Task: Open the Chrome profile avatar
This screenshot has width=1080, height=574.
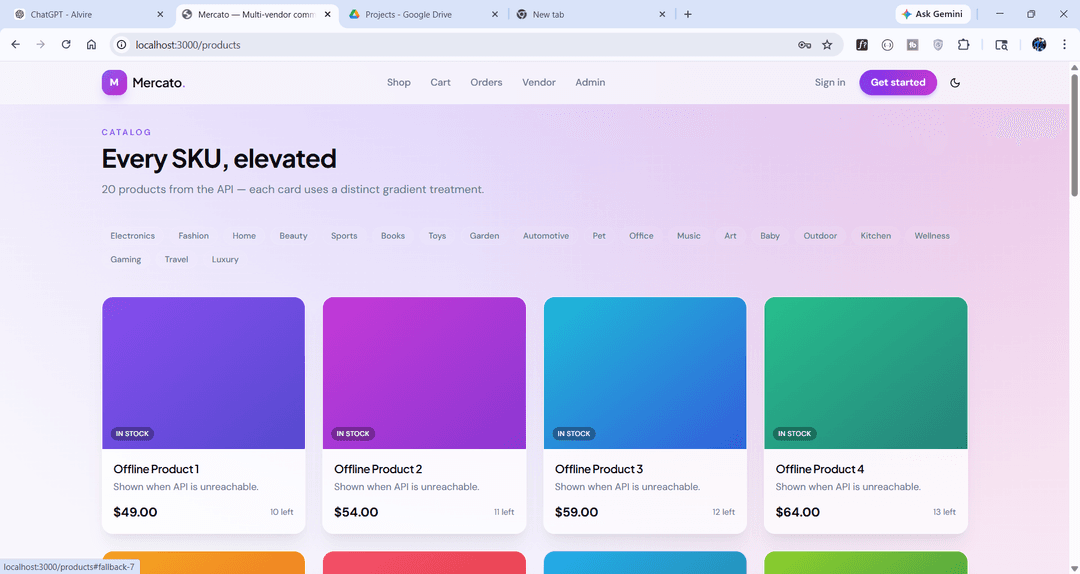Action: tap(1039, 45)
